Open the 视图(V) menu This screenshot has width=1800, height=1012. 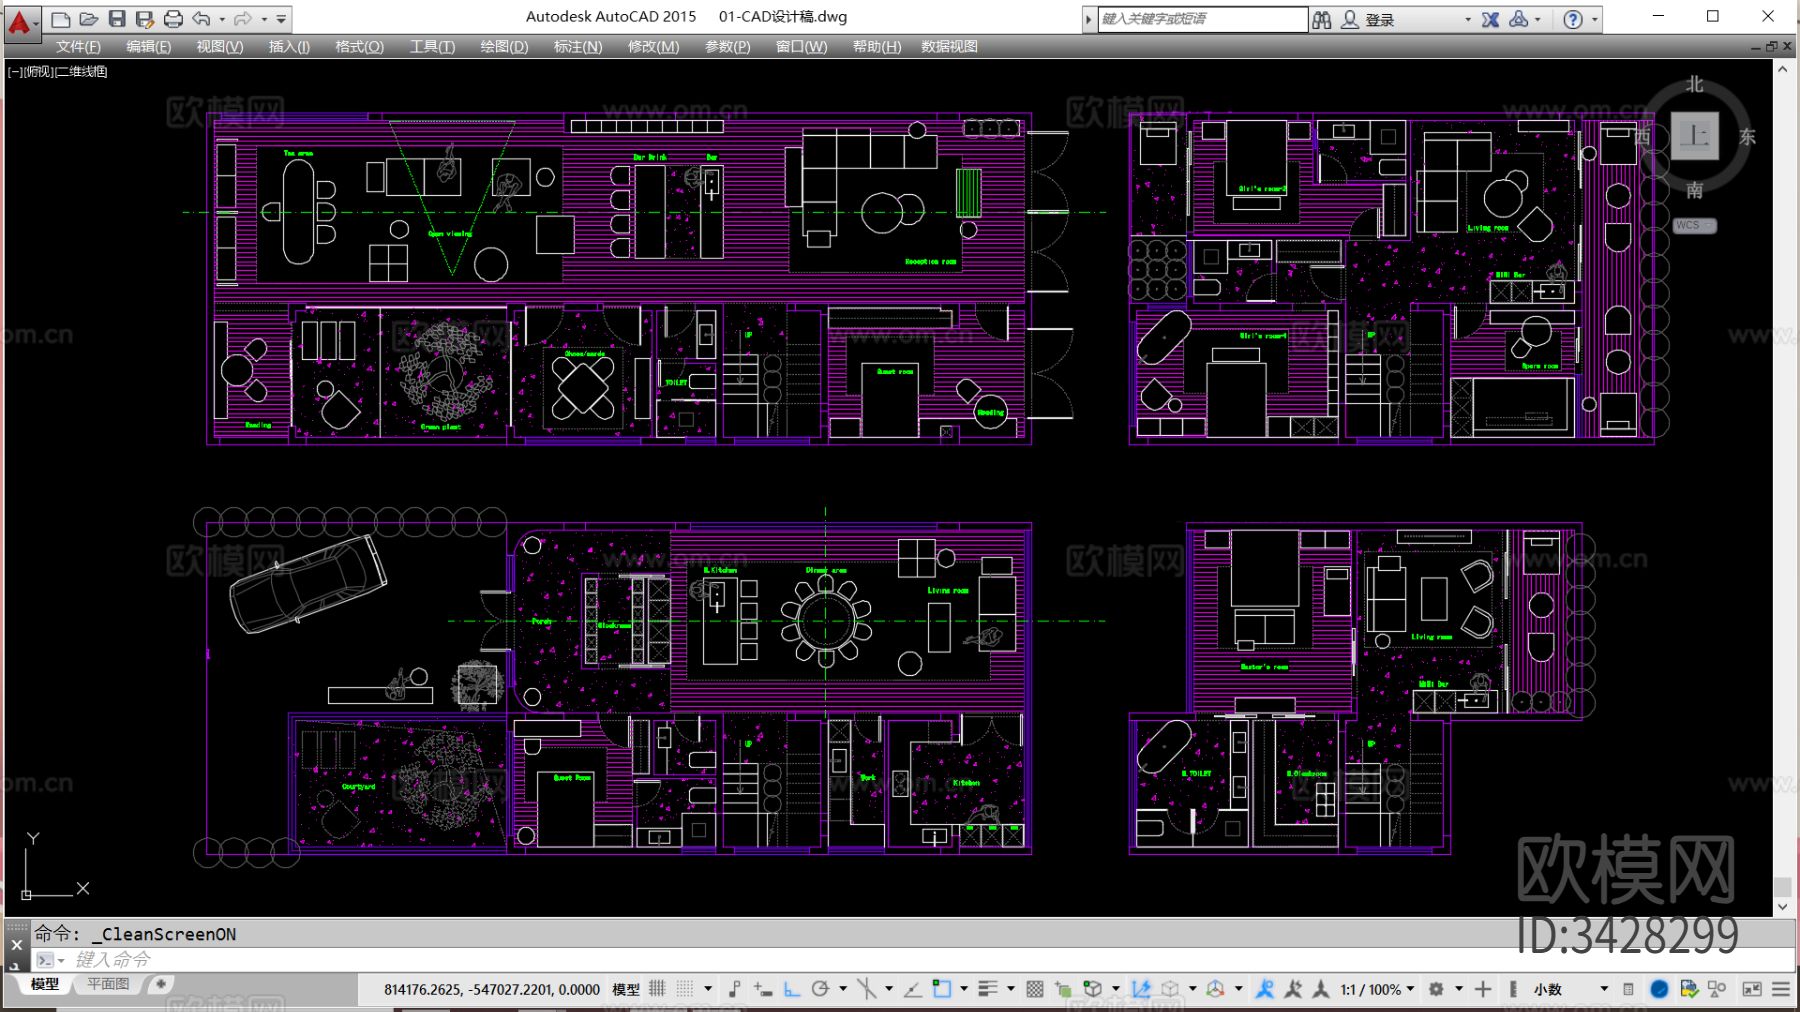[219, 47]
